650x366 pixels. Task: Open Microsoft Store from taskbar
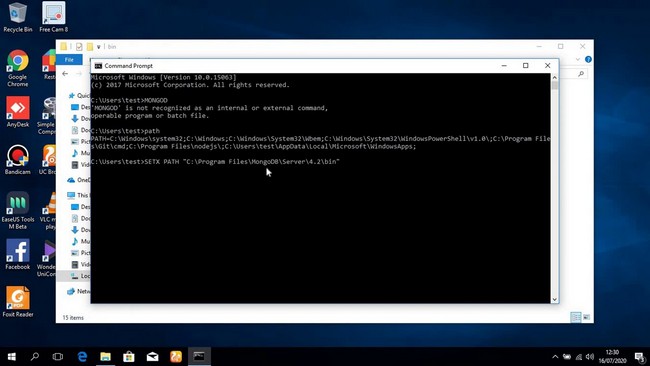129,356
